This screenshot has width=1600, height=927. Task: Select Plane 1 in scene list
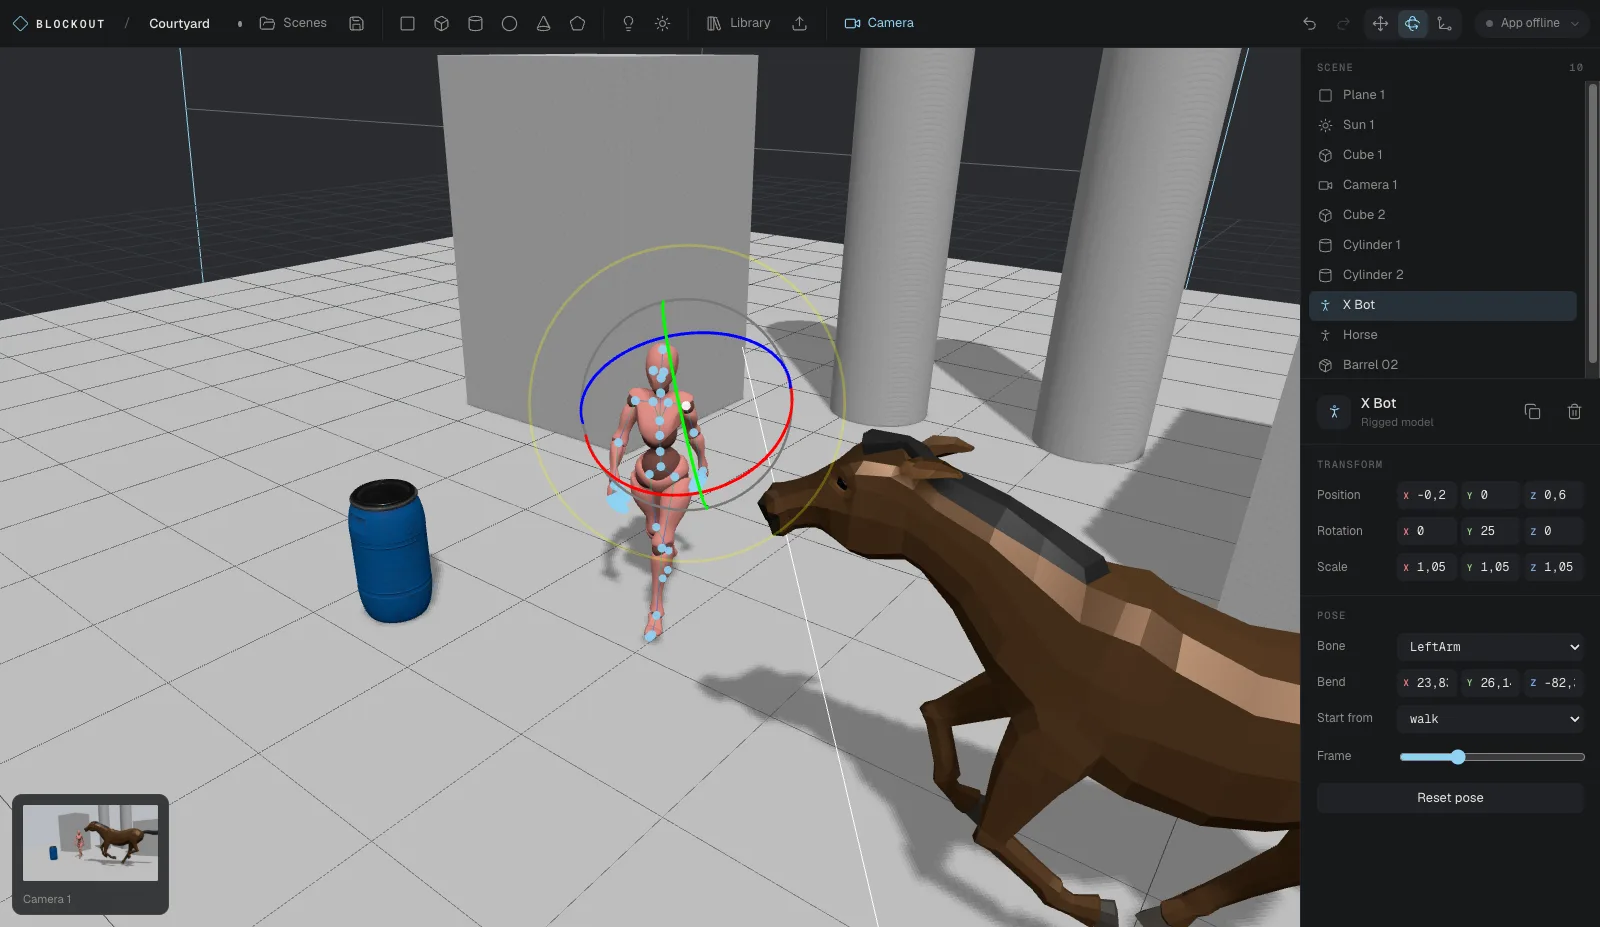(x=1442, y=95)
